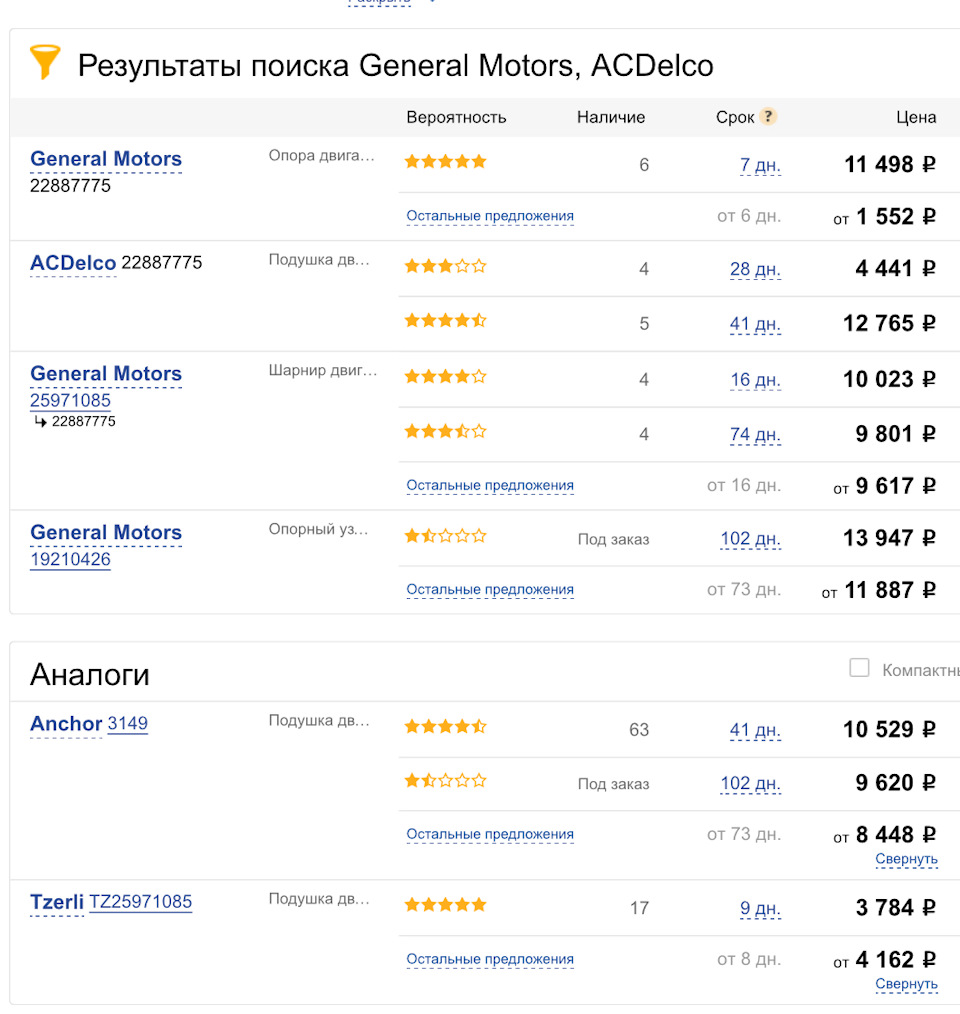Click the orange filter funnel icon
The height and width of the screenshot is (1014, 960).
pyautogui.click(x=45, y=63)
